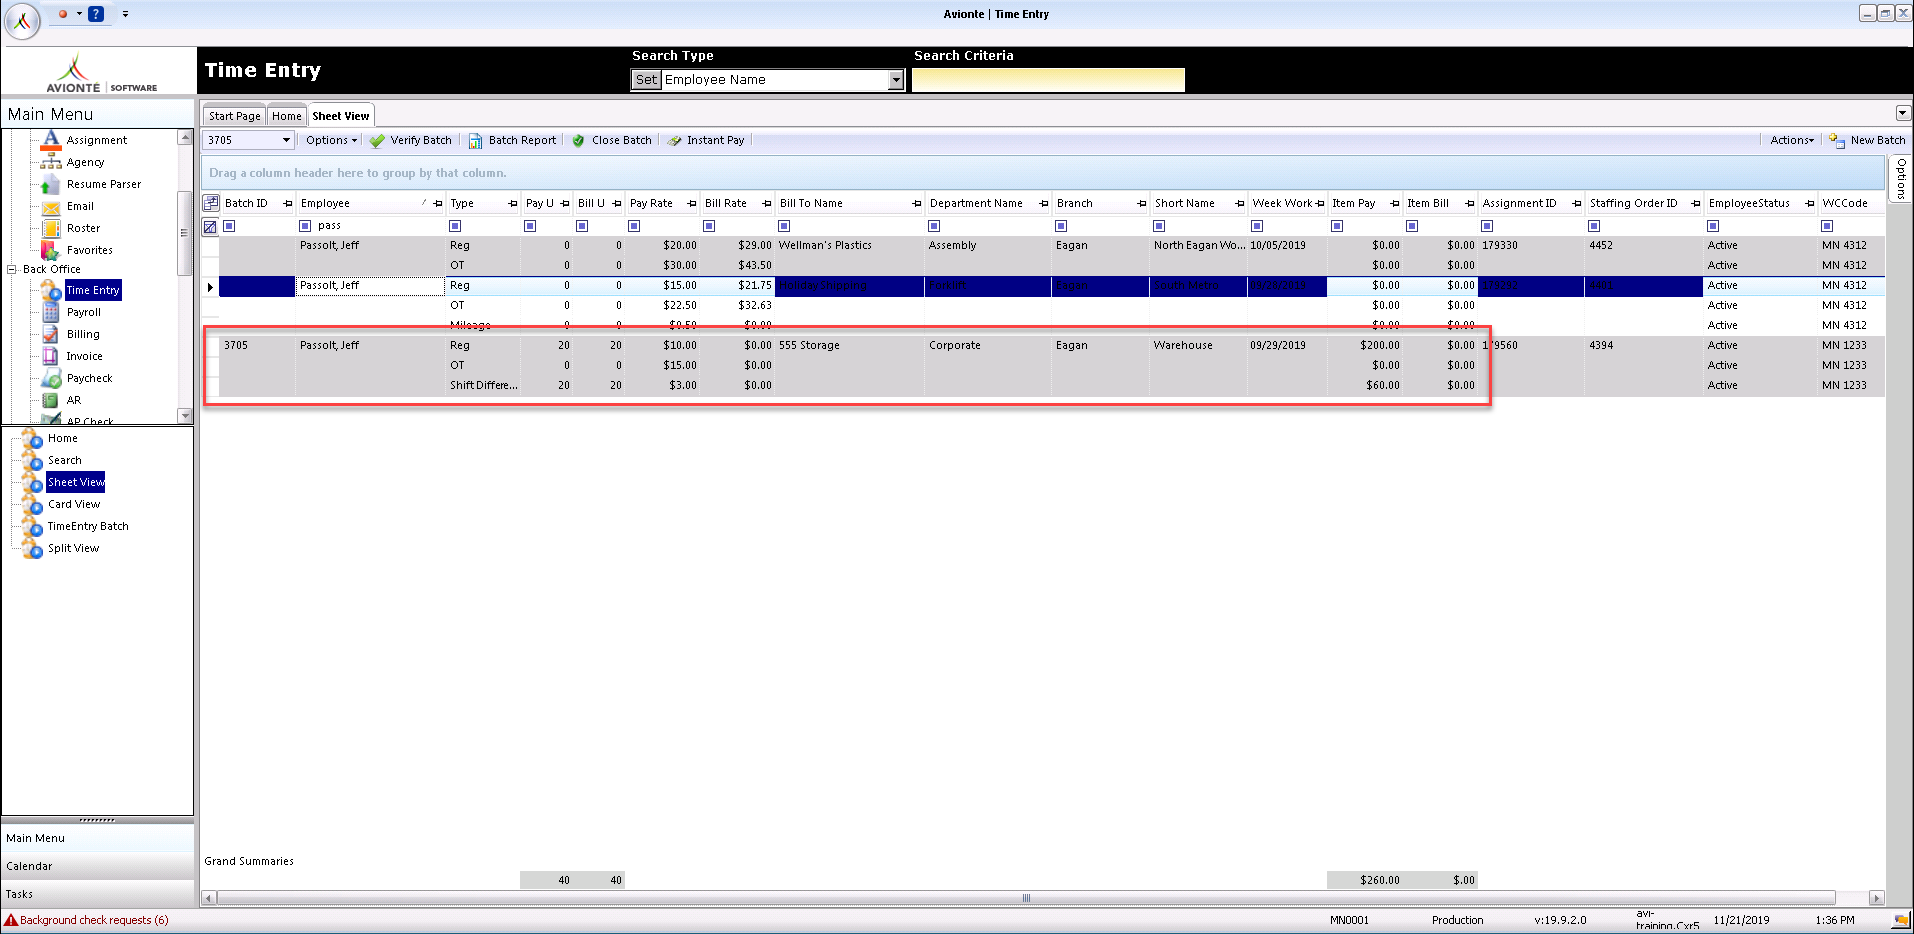The image size is (1914, 934).
Task: Open the Search Type dropdown arrow
Action: pyautogui.click(x=895, y=80)
